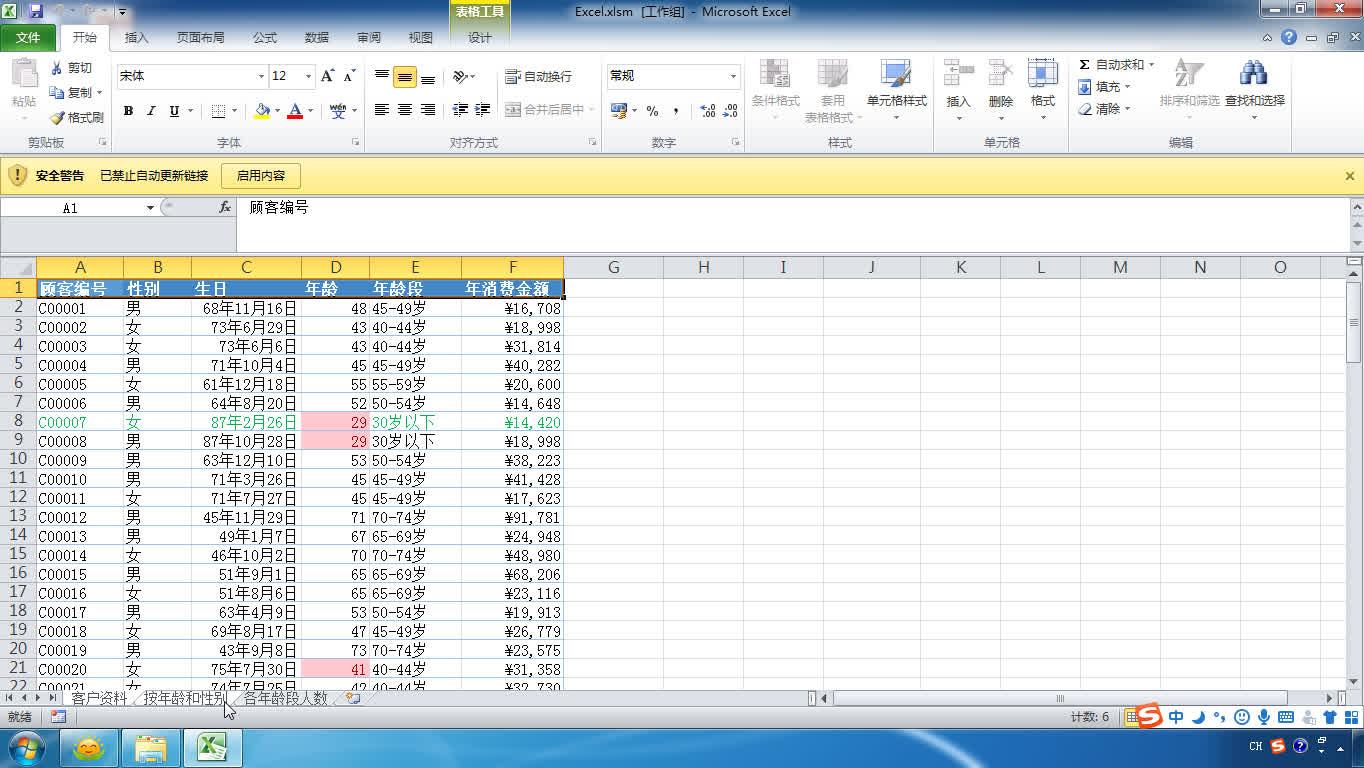Click the Paste (粘贴) clipboard icon
This screenshot has height=768, width=1364.
pos(24,73)
